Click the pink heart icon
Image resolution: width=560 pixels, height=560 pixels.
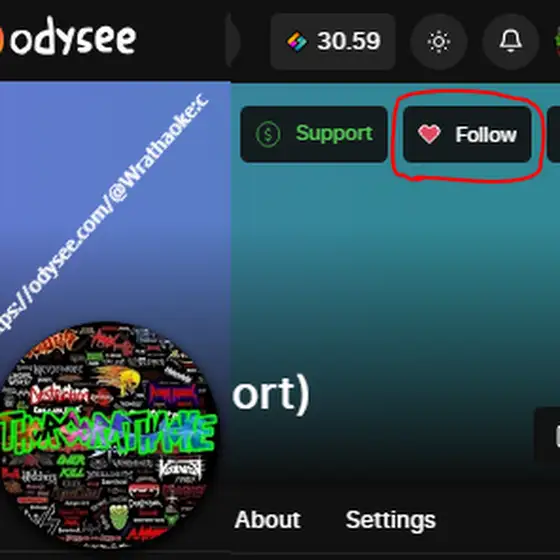click(429, 134)
